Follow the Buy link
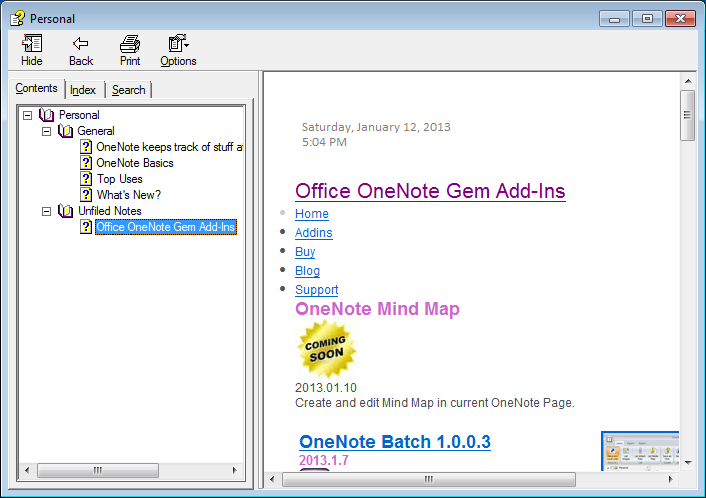This screenshot has width=706, height=498. (x=305, y=252)
